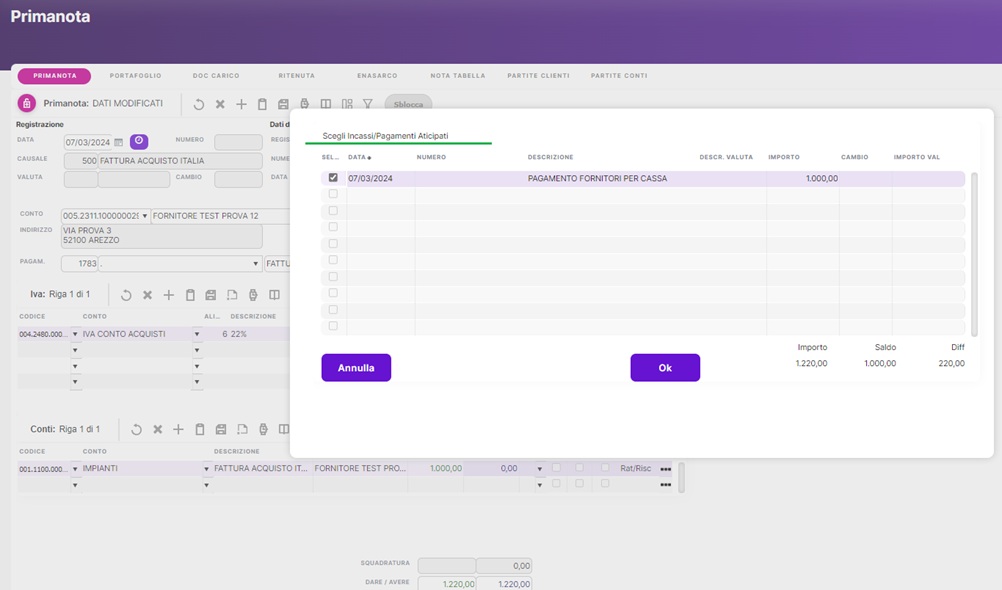Click the NUMERO input field in Registrazione
Screen dimensions: 1002x590
[x=238, y=142]
